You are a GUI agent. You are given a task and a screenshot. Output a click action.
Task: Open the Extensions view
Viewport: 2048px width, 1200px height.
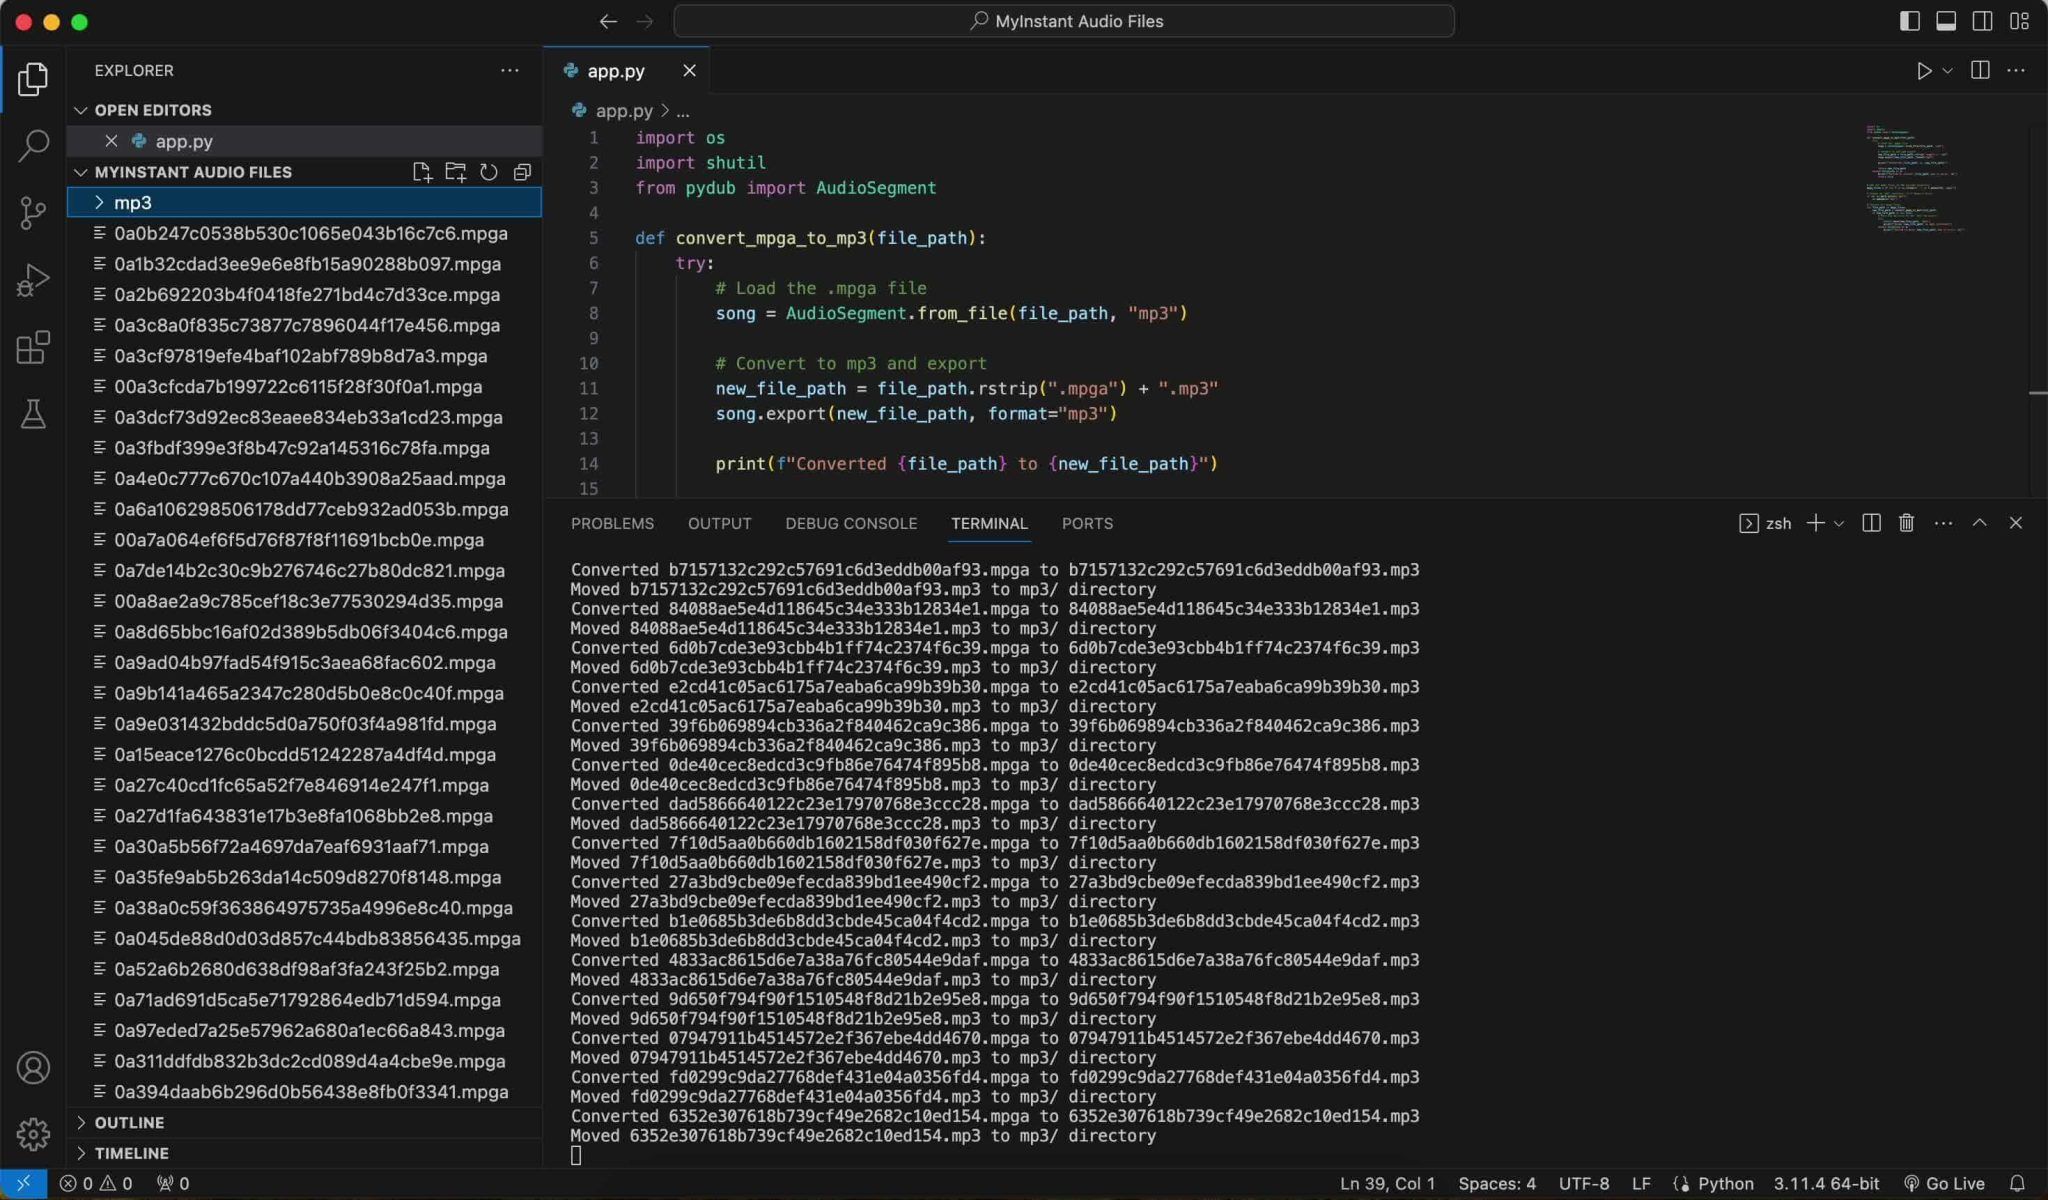coord(33,348)
